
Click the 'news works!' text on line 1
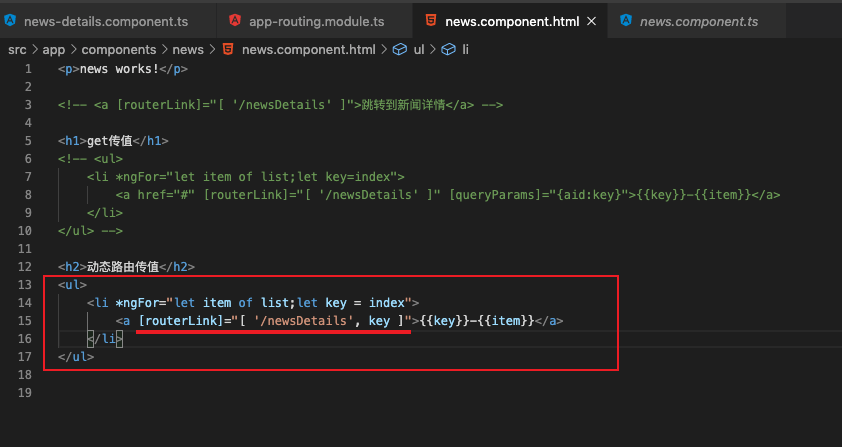(119, 69)
